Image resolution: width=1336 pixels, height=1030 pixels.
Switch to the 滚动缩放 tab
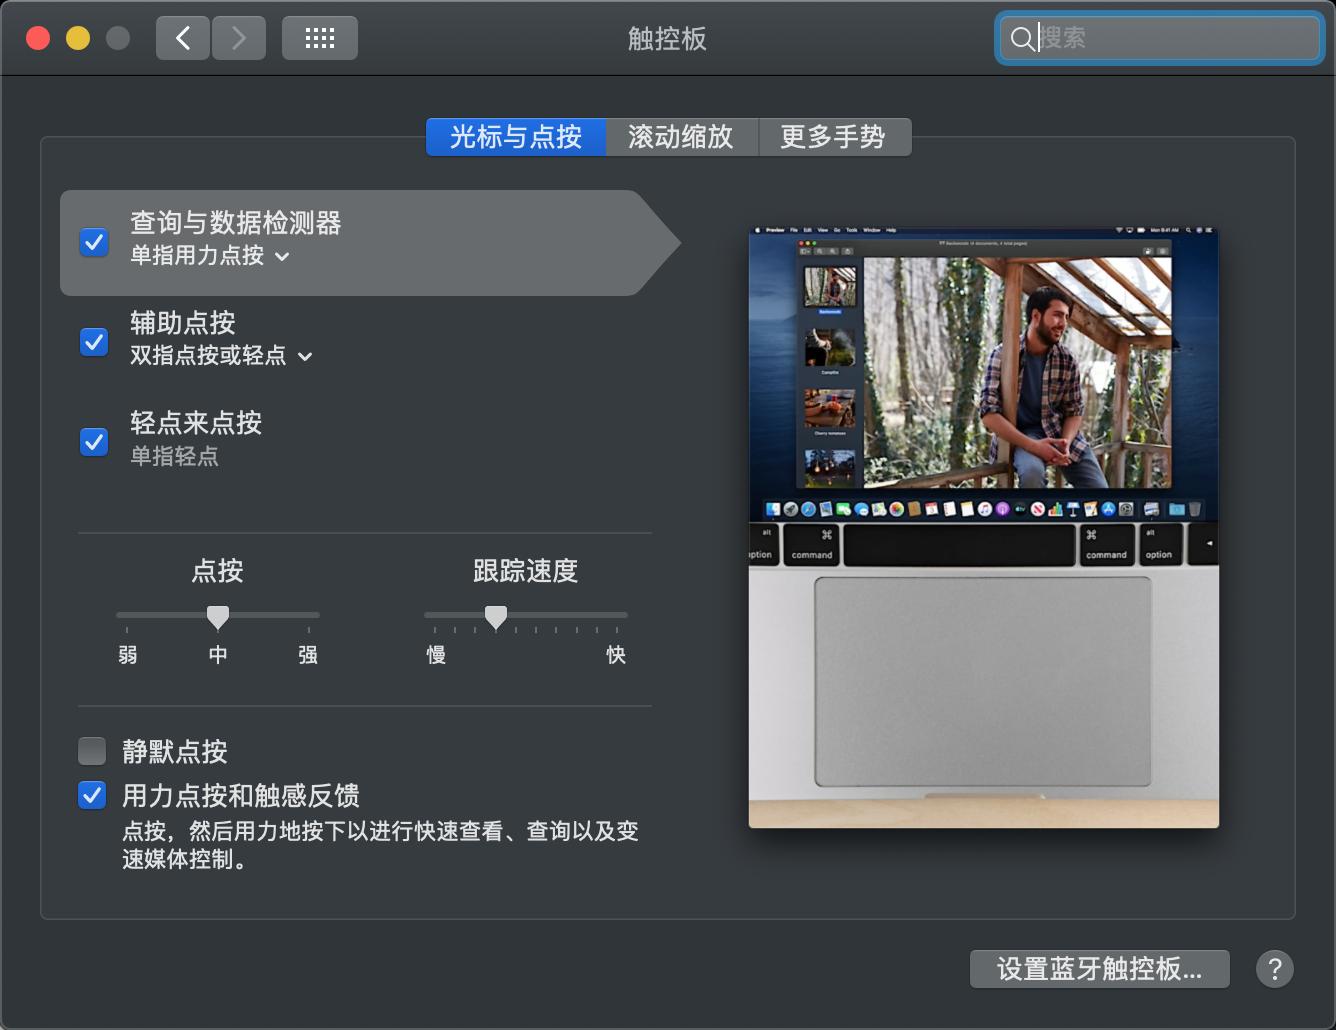(x=682, y=137)
